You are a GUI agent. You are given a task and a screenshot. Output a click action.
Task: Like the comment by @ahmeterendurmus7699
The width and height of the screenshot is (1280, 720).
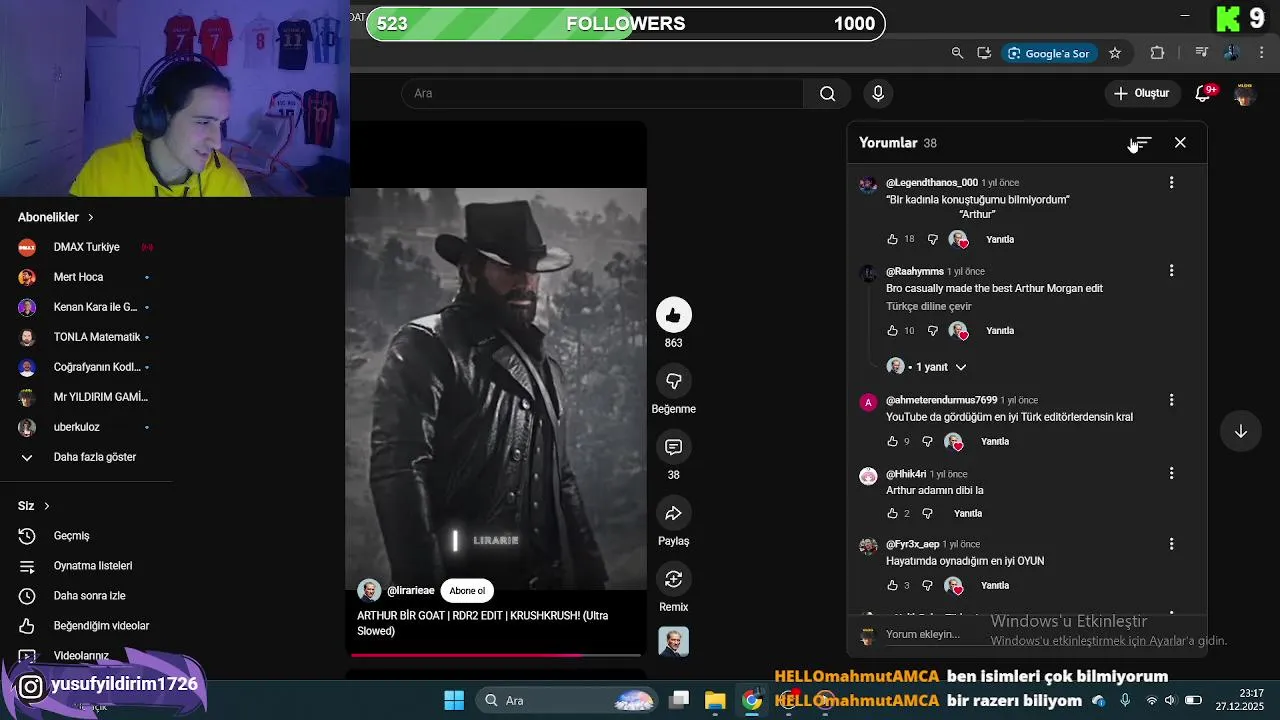[892, 441]
